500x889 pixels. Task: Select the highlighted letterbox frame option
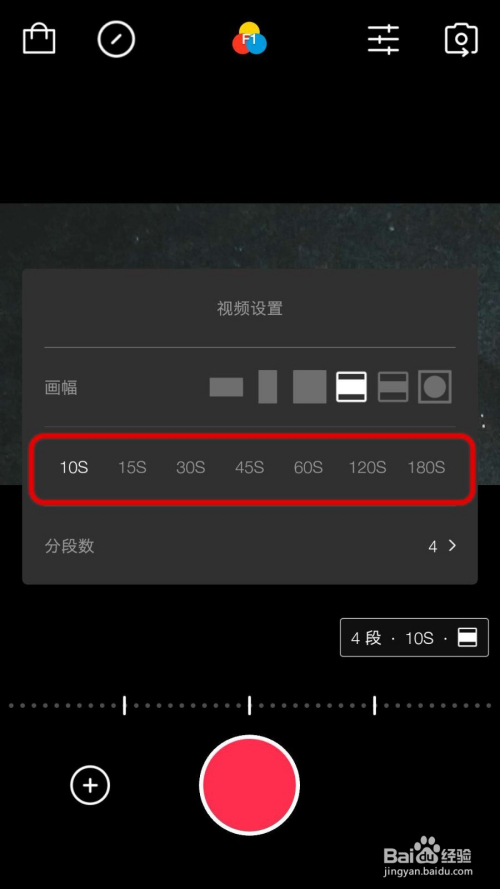point(351,387)
